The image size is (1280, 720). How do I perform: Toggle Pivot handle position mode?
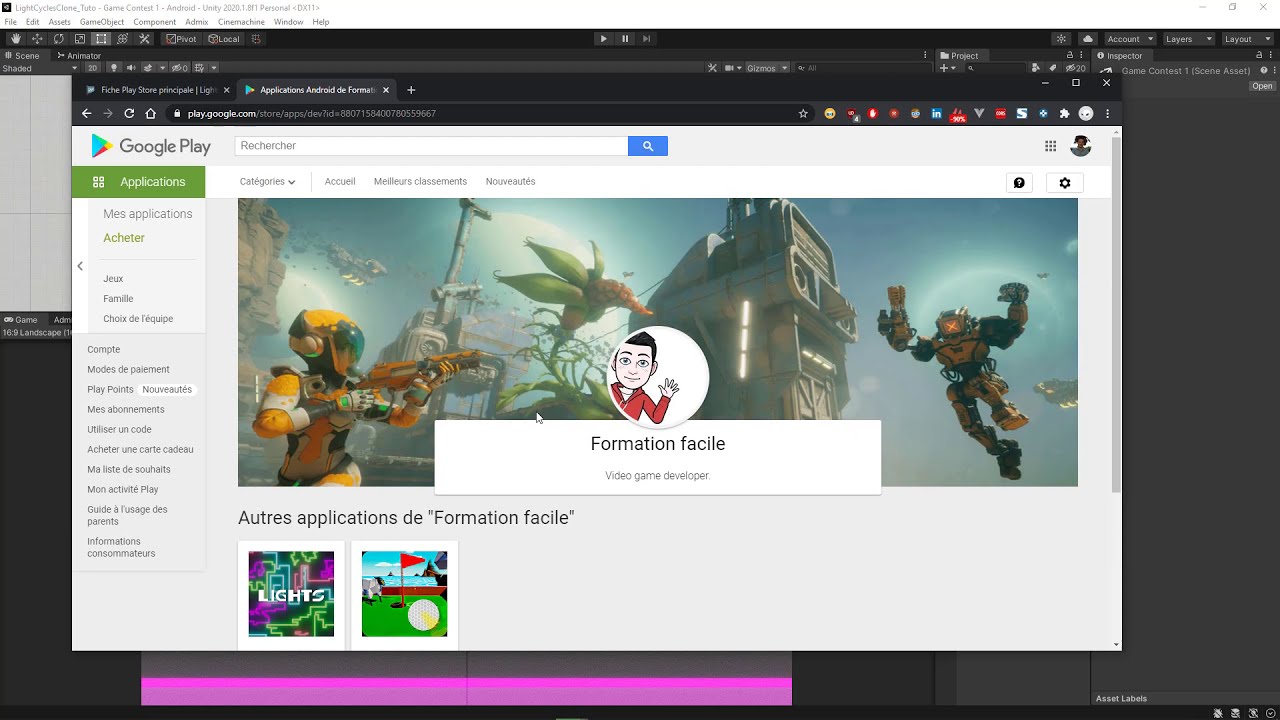coord(182,39)
